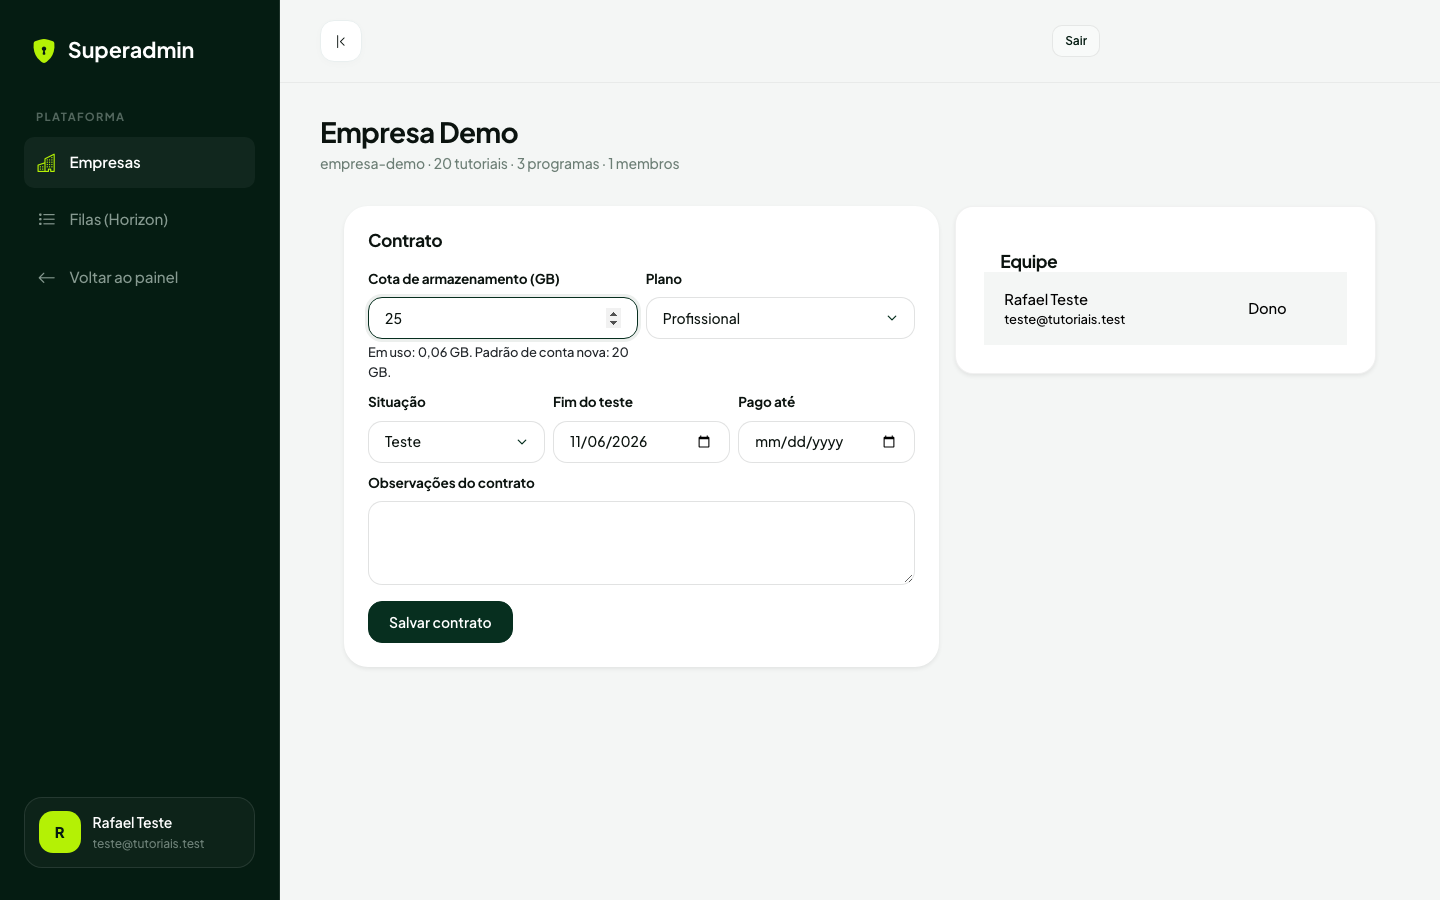Image resolution: width=1440 pixels, height=900 pixels.
Task: Click the Situação field label
Action: click(x=397, y=402)
